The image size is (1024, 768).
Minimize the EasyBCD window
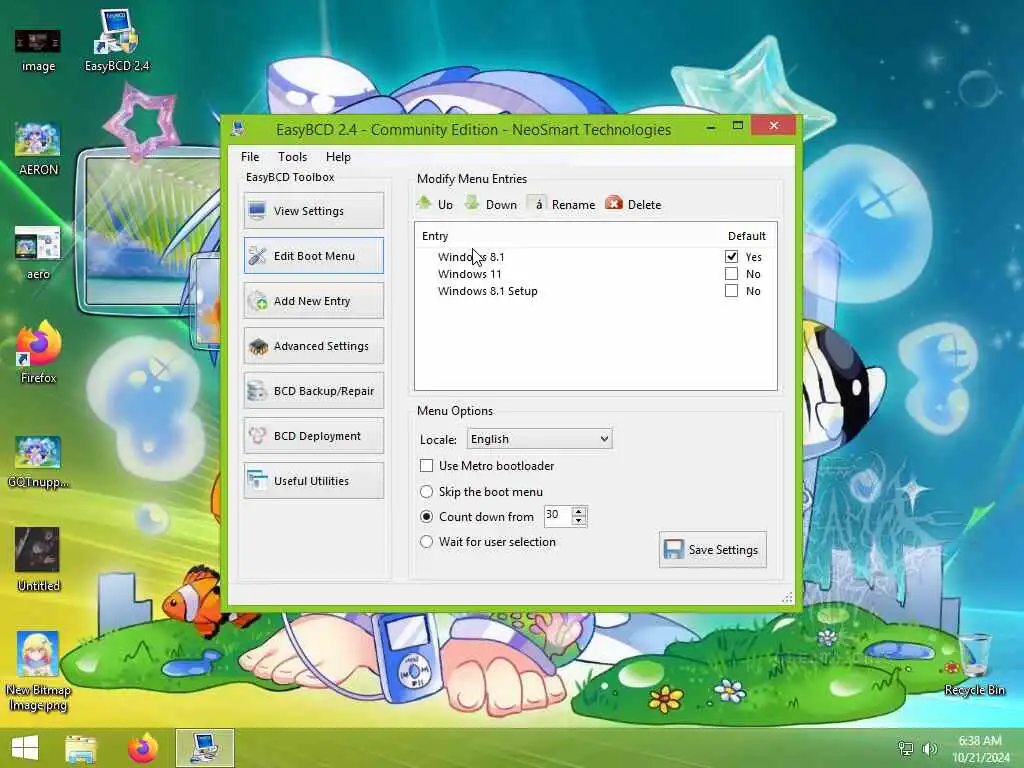[711, 126]
